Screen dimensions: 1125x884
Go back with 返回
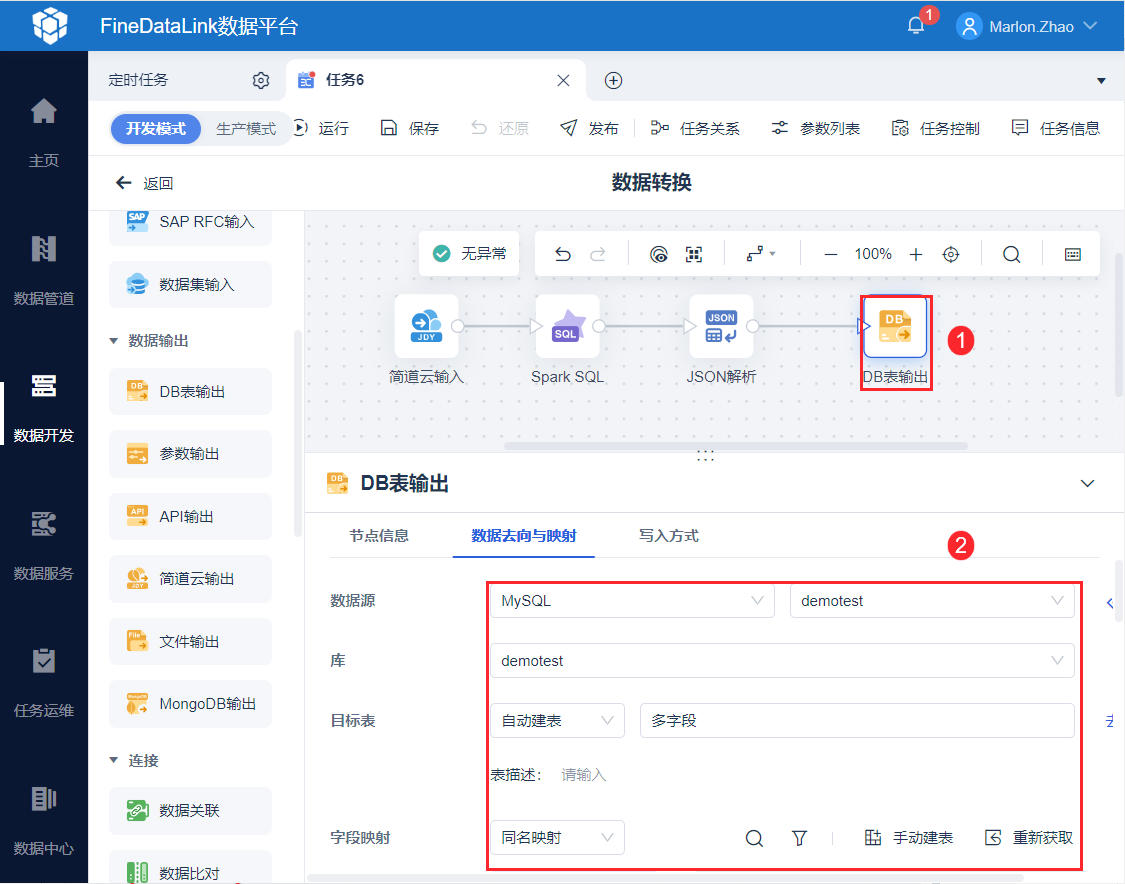click(144, 183)
